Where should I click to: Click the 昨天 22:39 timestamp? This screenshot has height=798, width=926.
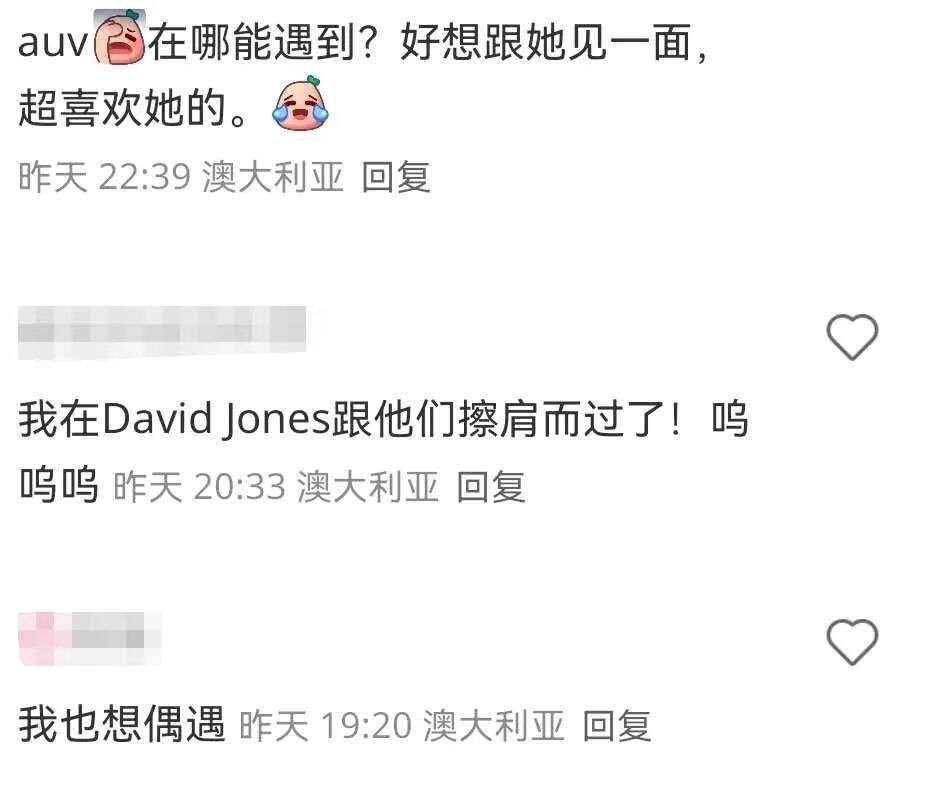point(105,177)
